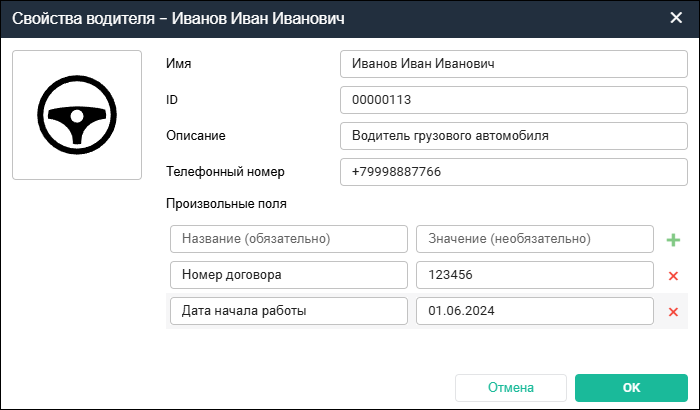Click the Произвольные поля section label
This screenshot has height=410, width=700.
point(226,204)
